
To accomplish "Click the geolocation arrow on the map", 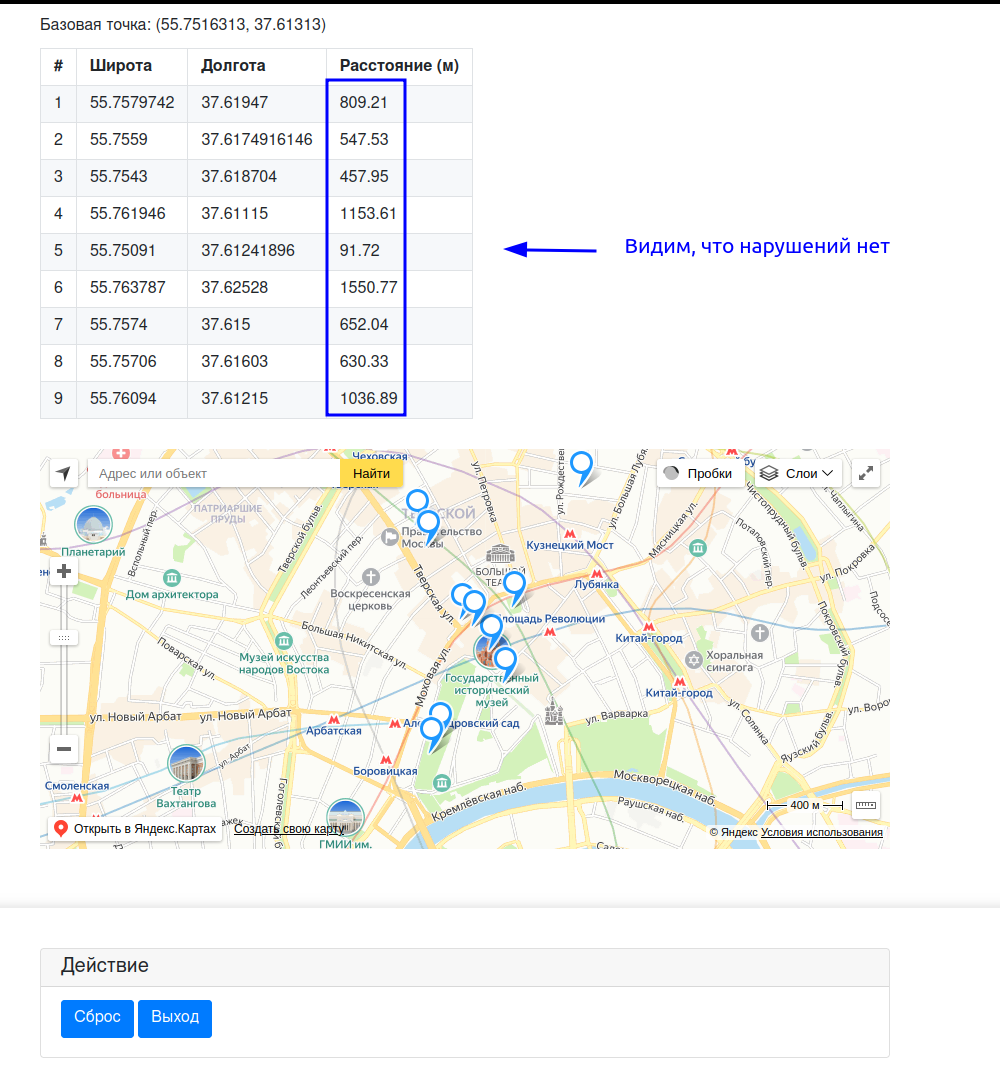I will coord(64,473).
